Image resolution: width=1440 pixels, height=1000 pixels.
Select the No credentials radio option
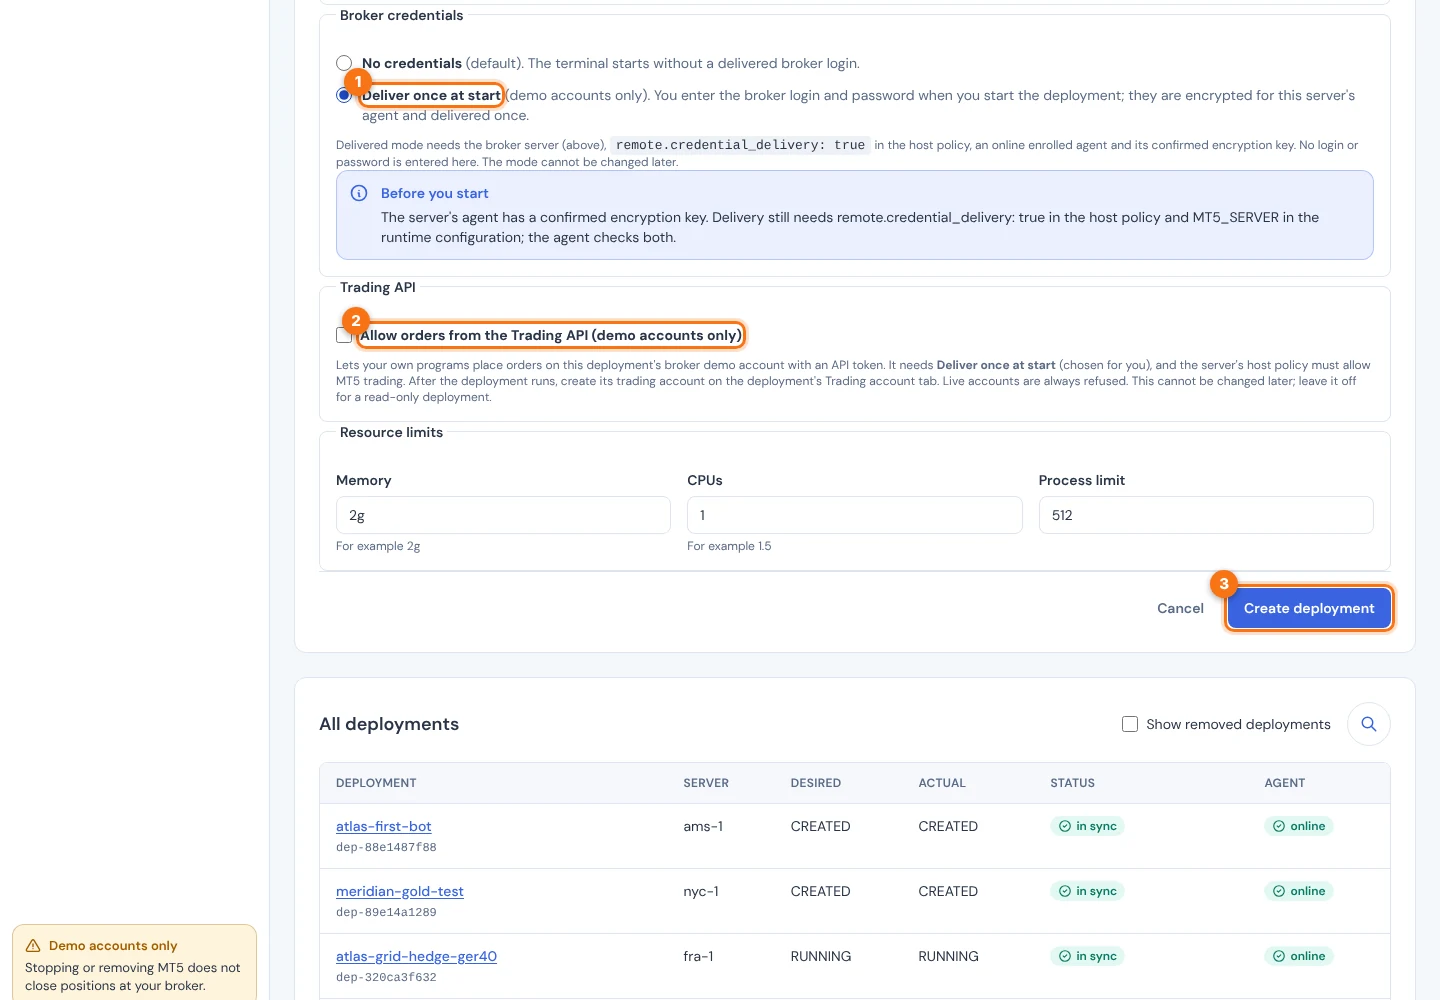[x=344, y=63]
